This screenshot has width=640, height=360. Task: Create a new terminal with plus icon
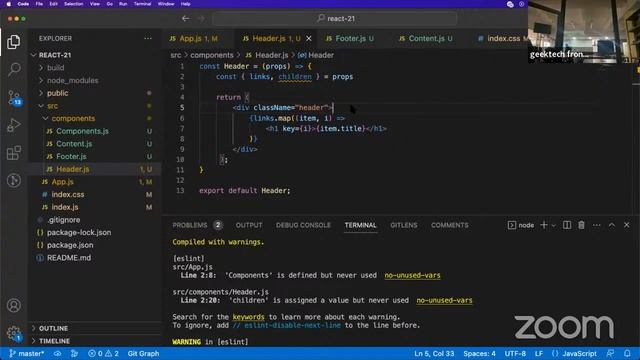544,225
